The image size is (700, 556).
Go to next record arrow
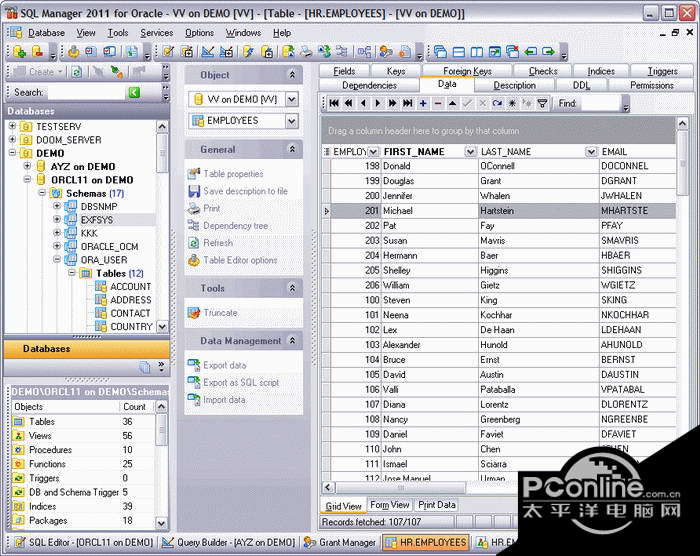[378, 104]
